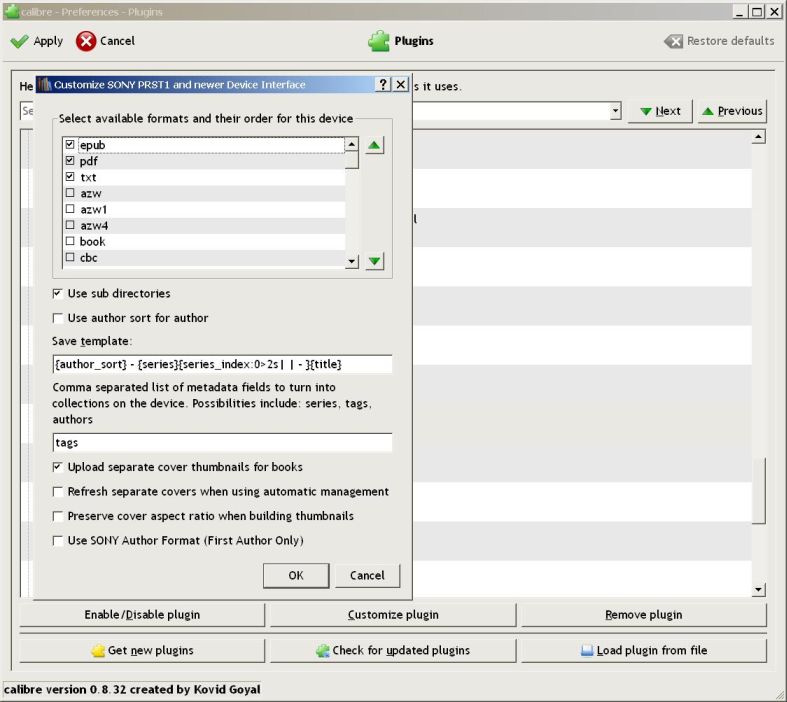Click the Previous search button

(732, 111)
